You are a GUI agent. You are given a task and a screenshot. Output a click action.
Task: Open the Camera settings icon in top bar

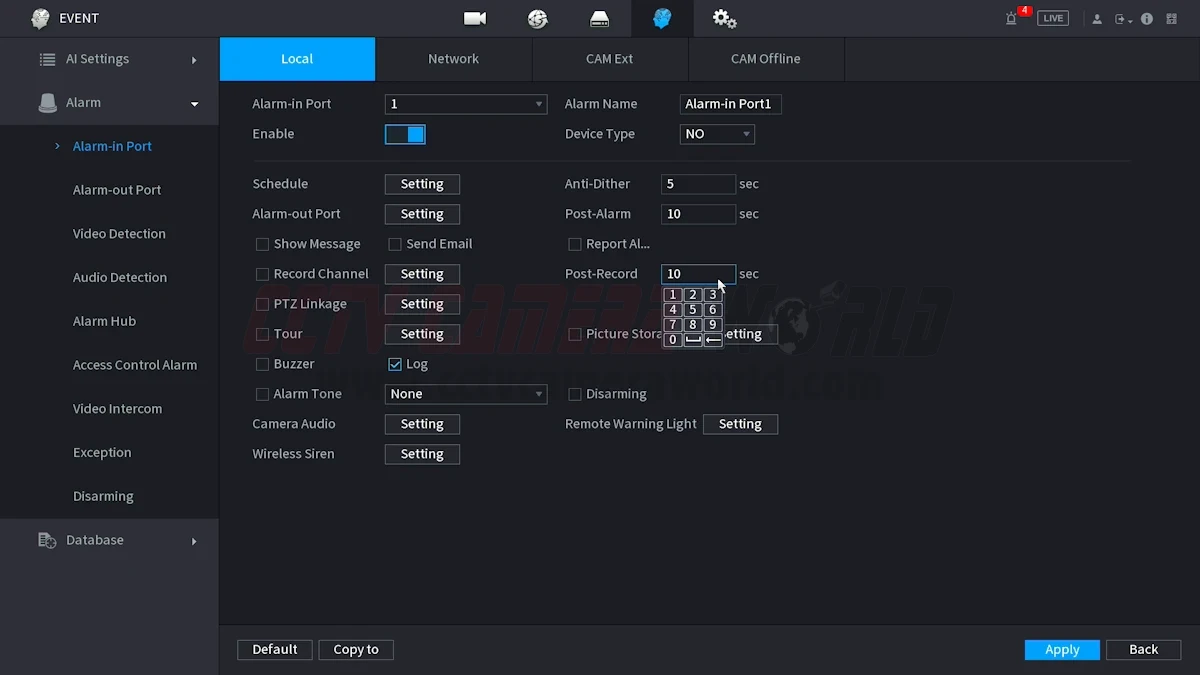[x=475, y=19]
